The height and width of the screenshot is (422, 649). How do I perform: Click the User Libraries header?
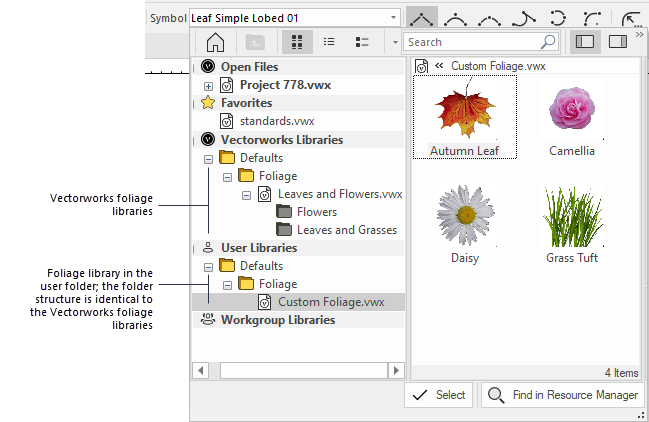[x=299, y=248]
